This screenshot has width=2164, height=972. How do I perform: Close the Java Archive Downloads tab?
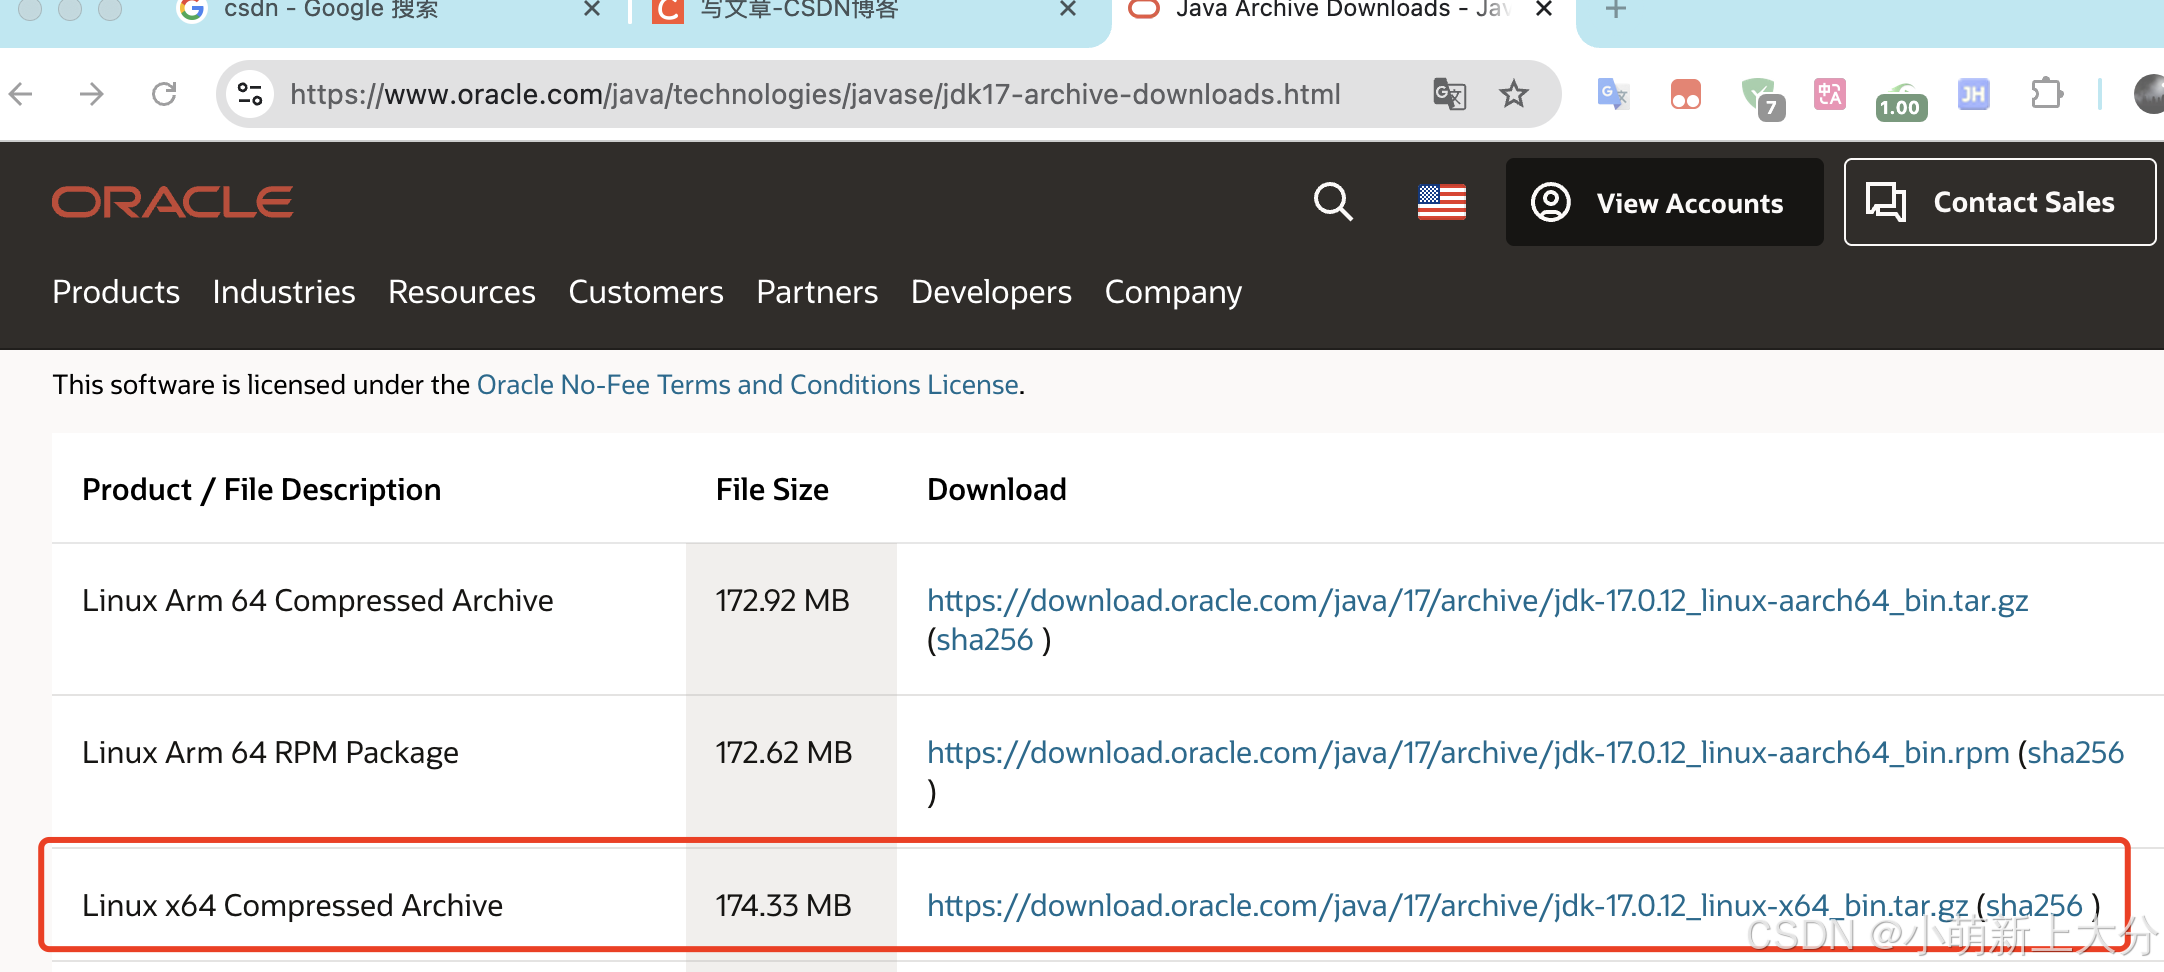coord(1544,10)
